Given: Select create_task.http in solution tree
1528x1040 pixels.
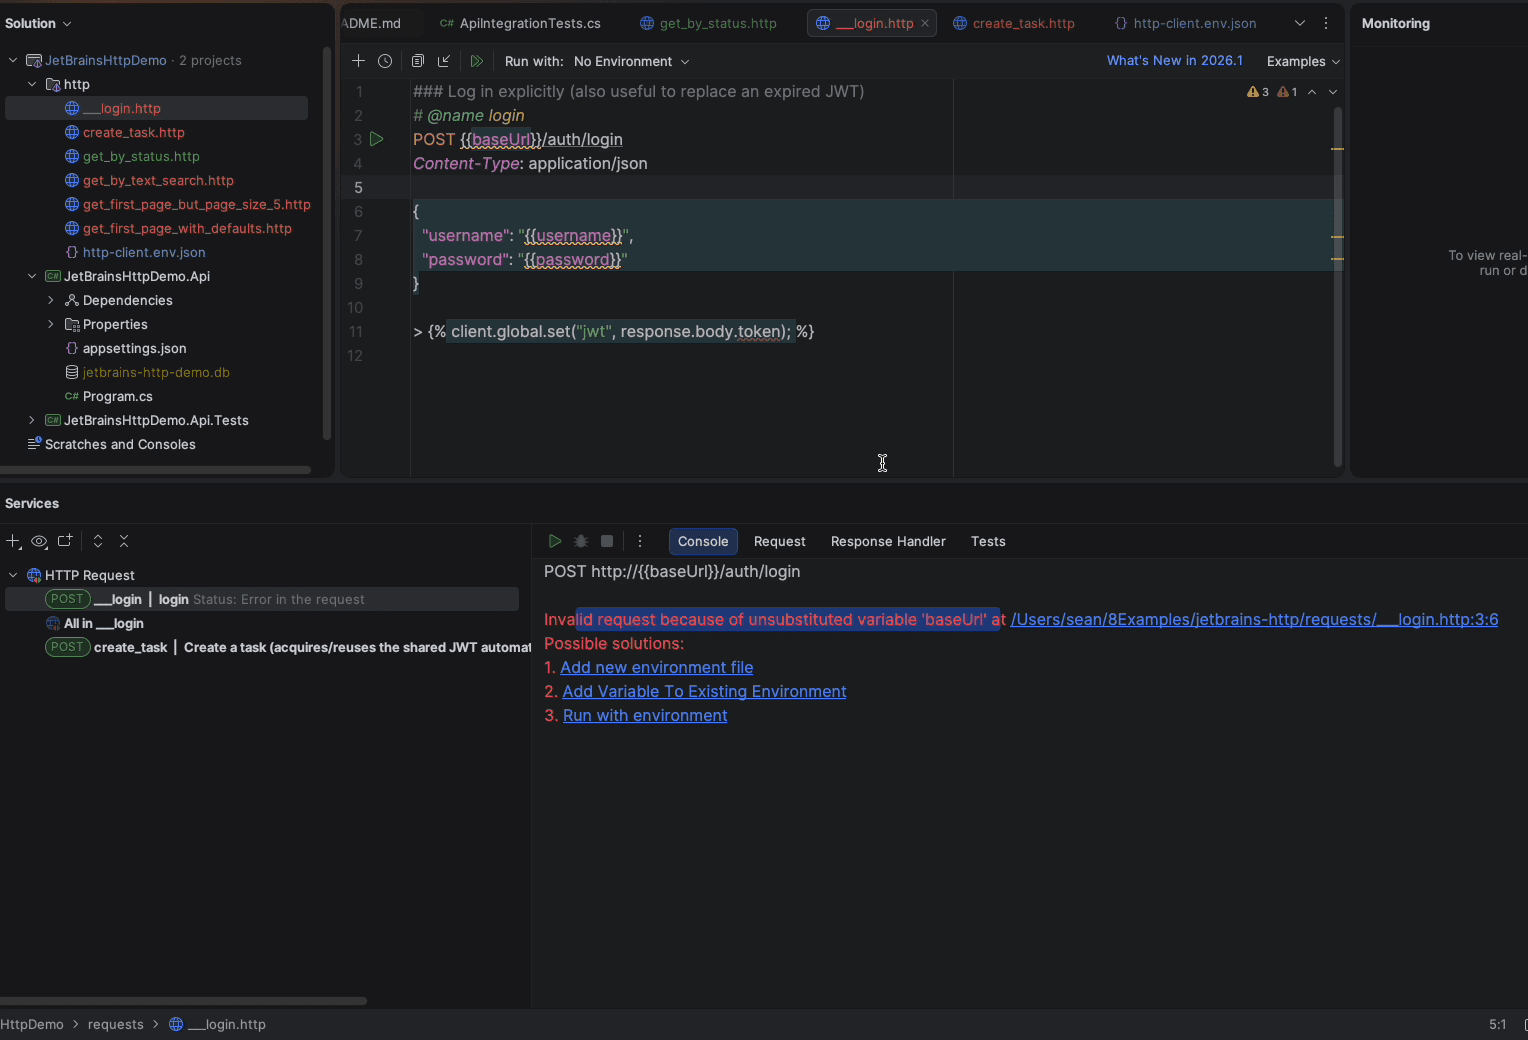Looking at the screenshot, I should pos(133,132).
